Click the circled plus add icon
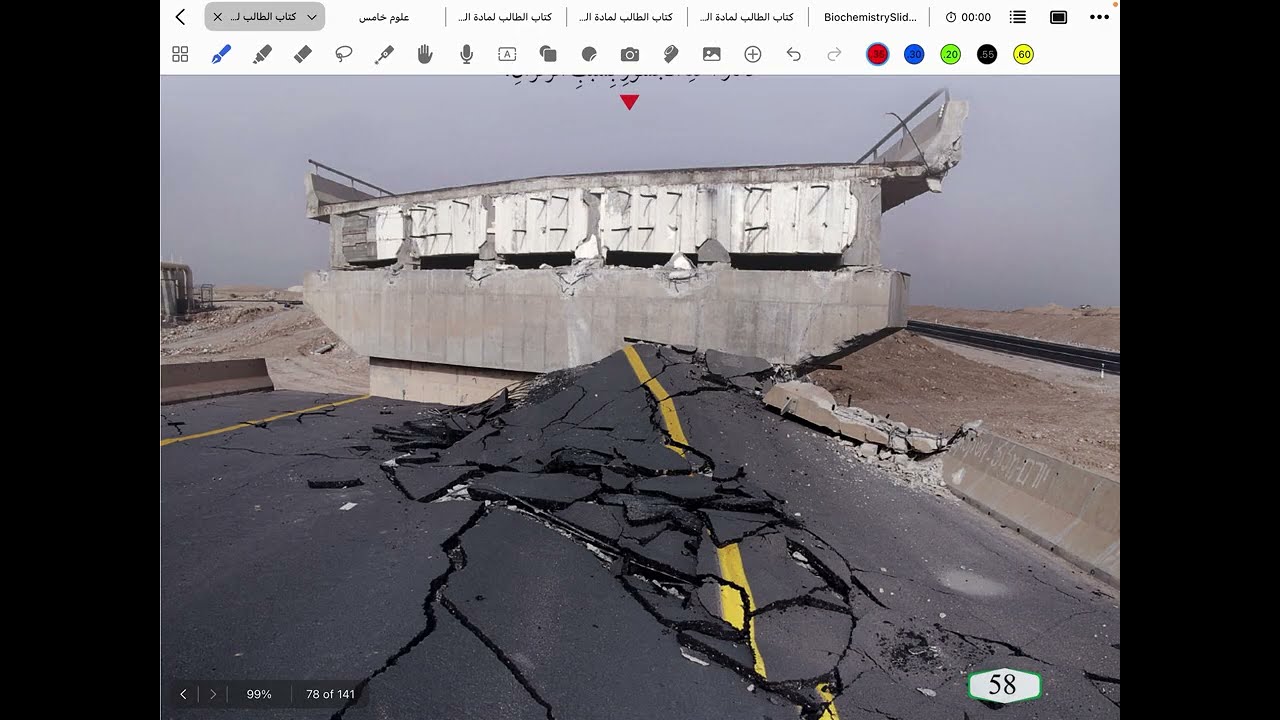1280x720 pixels. coord(753,54)
